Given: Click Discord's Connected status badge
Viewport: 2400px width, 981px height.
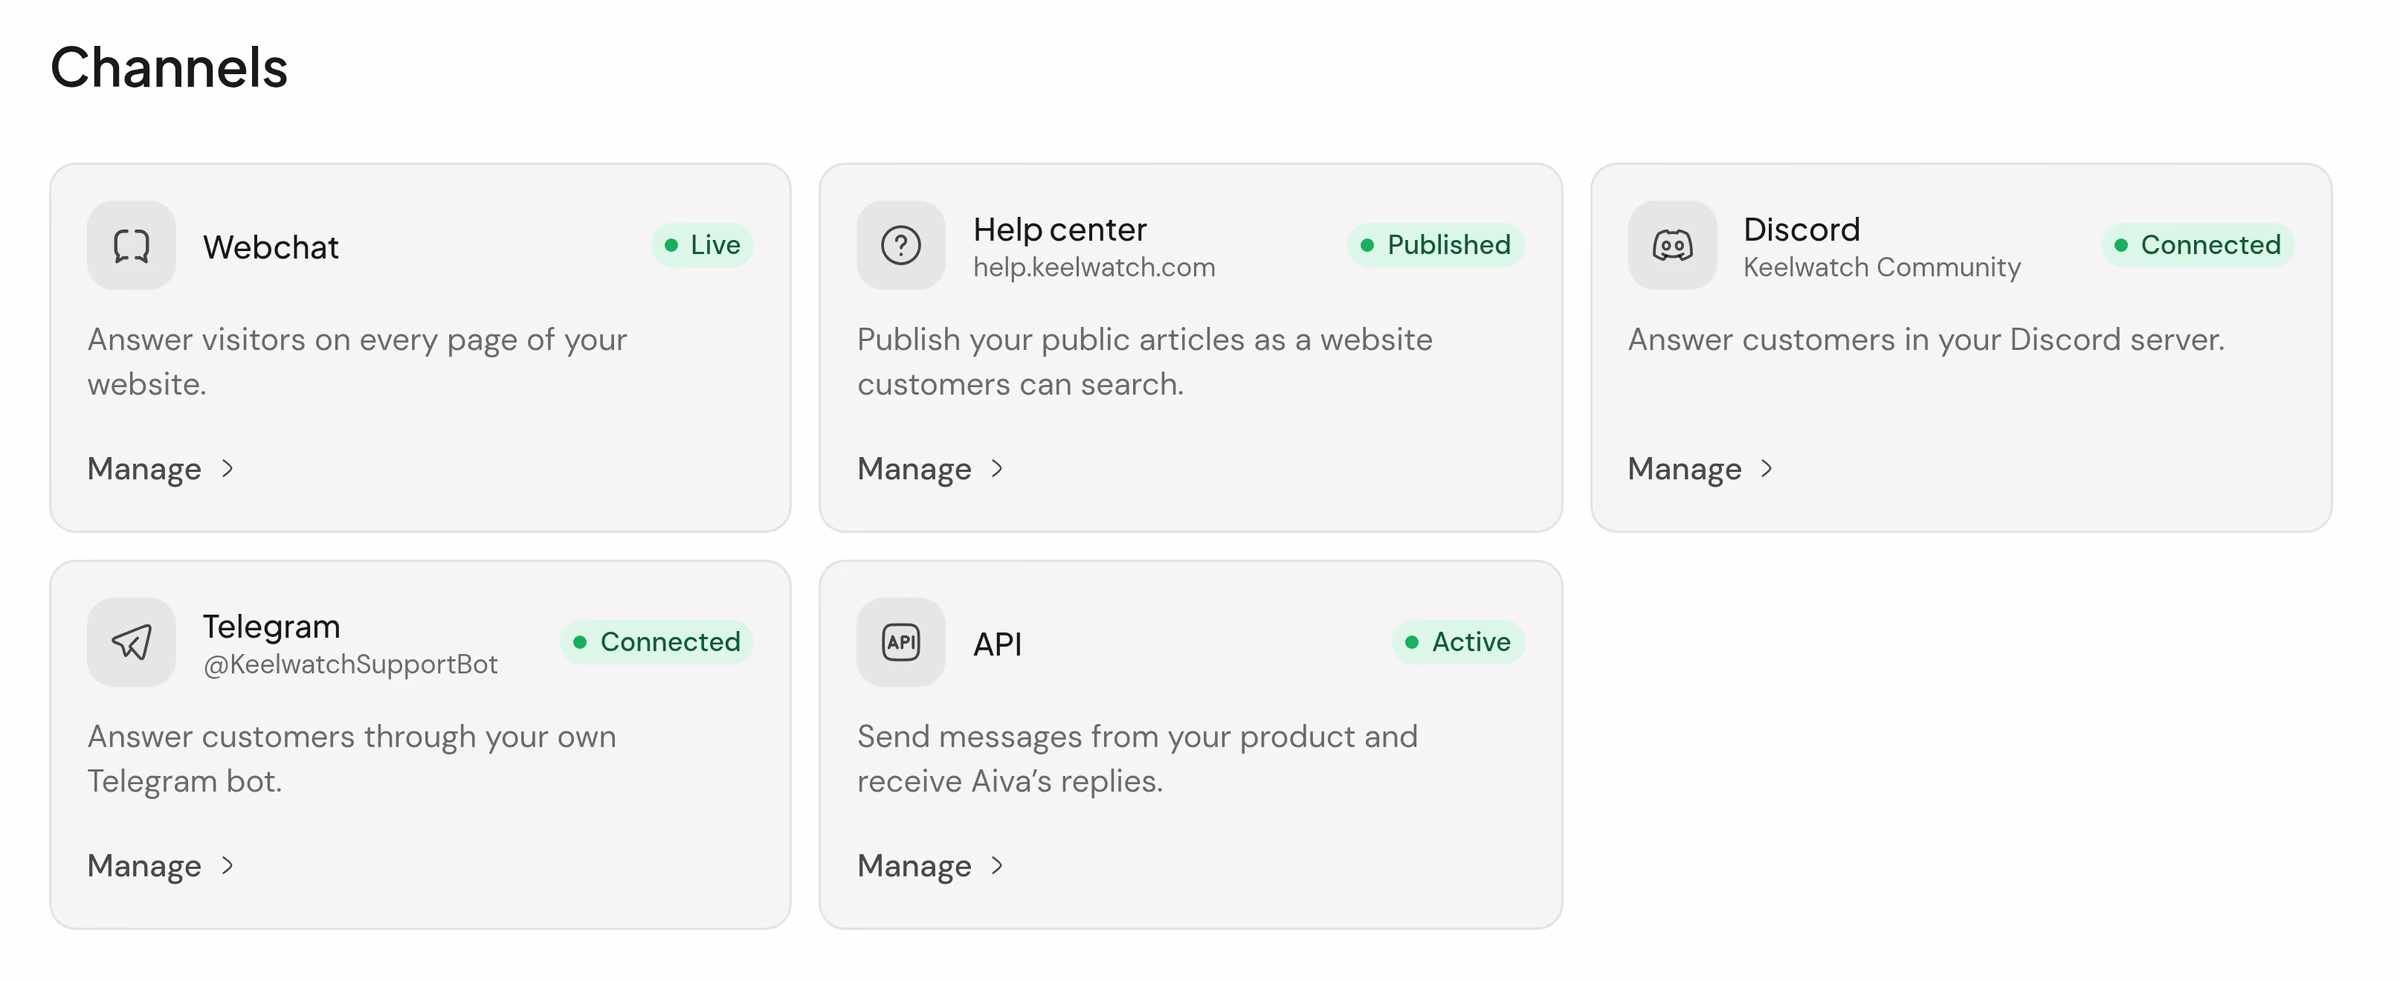Looking at the screenshot, I should [2197, 245].
